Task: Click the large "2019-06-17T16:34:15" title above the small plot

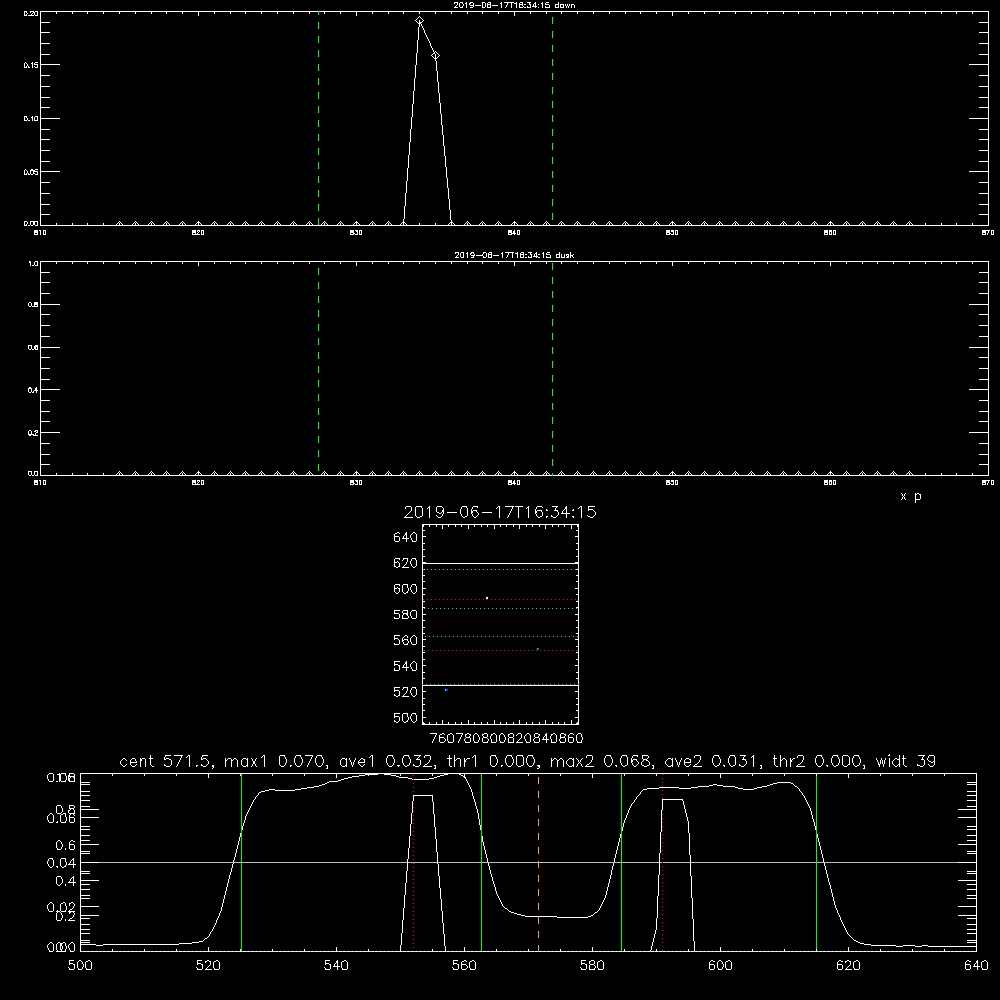Action: tap(500, 512)
